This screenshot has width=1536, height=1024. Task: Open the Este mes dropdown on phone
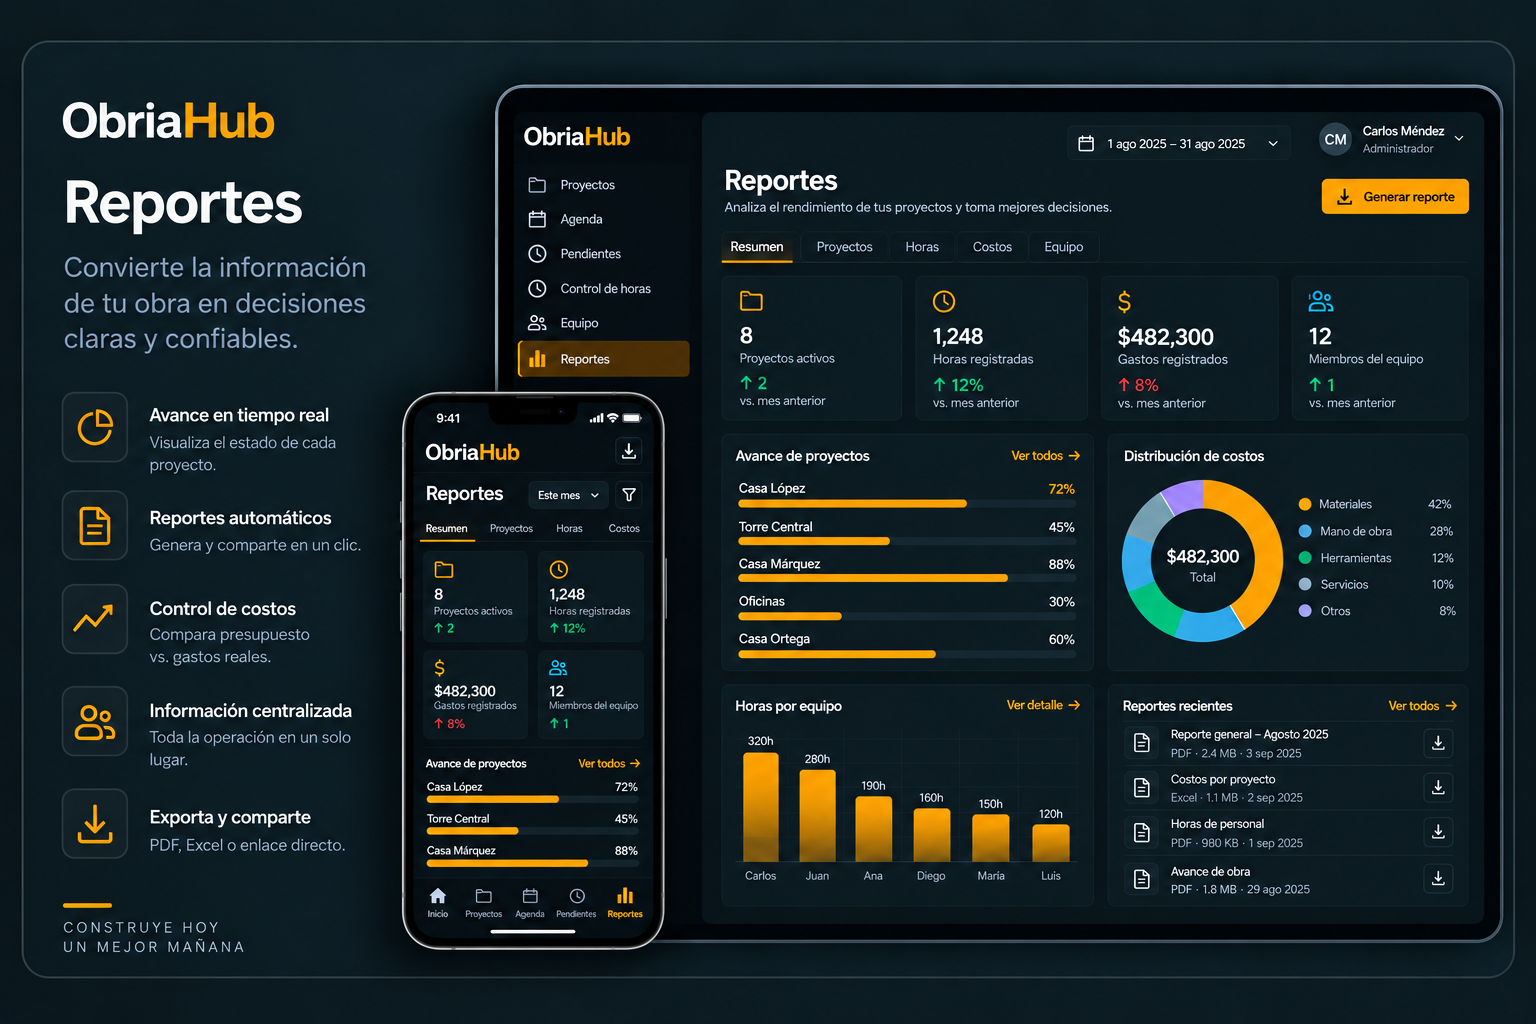(568, 495)
